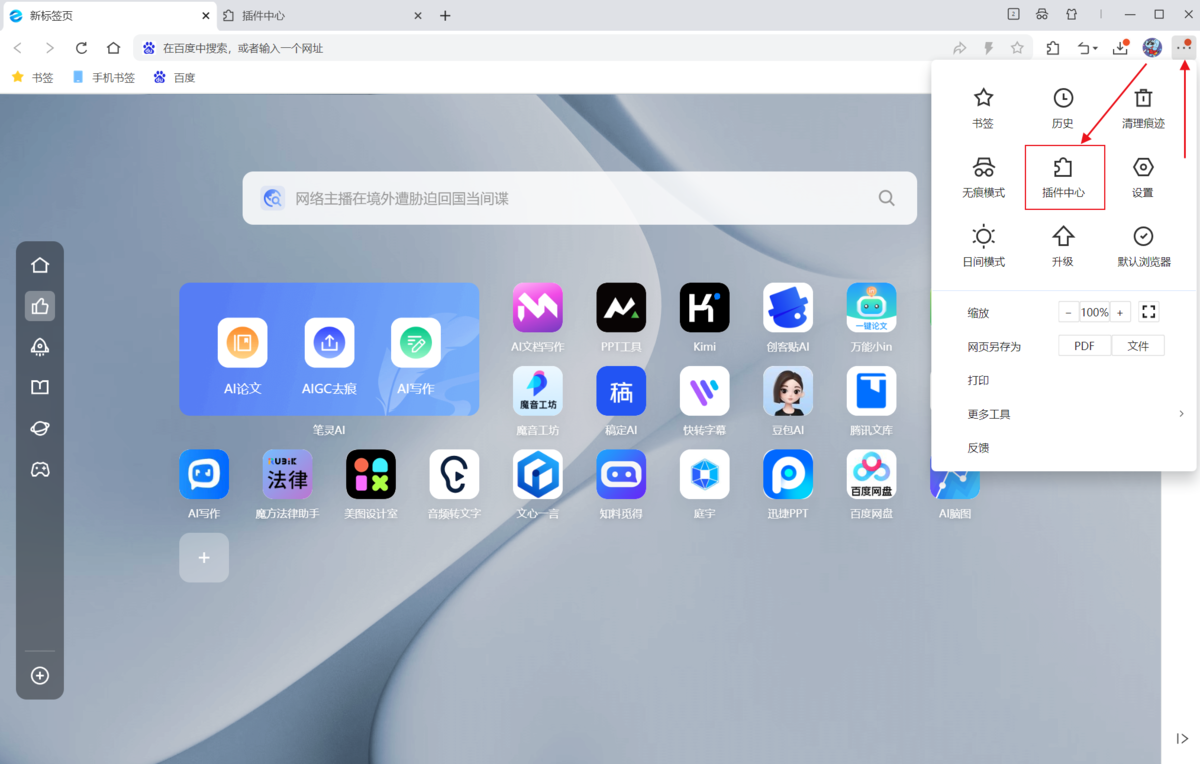Open the gamepad icon in the left sidebar
Viewport: 1200px width, 764px height.
tap(39, 469)
